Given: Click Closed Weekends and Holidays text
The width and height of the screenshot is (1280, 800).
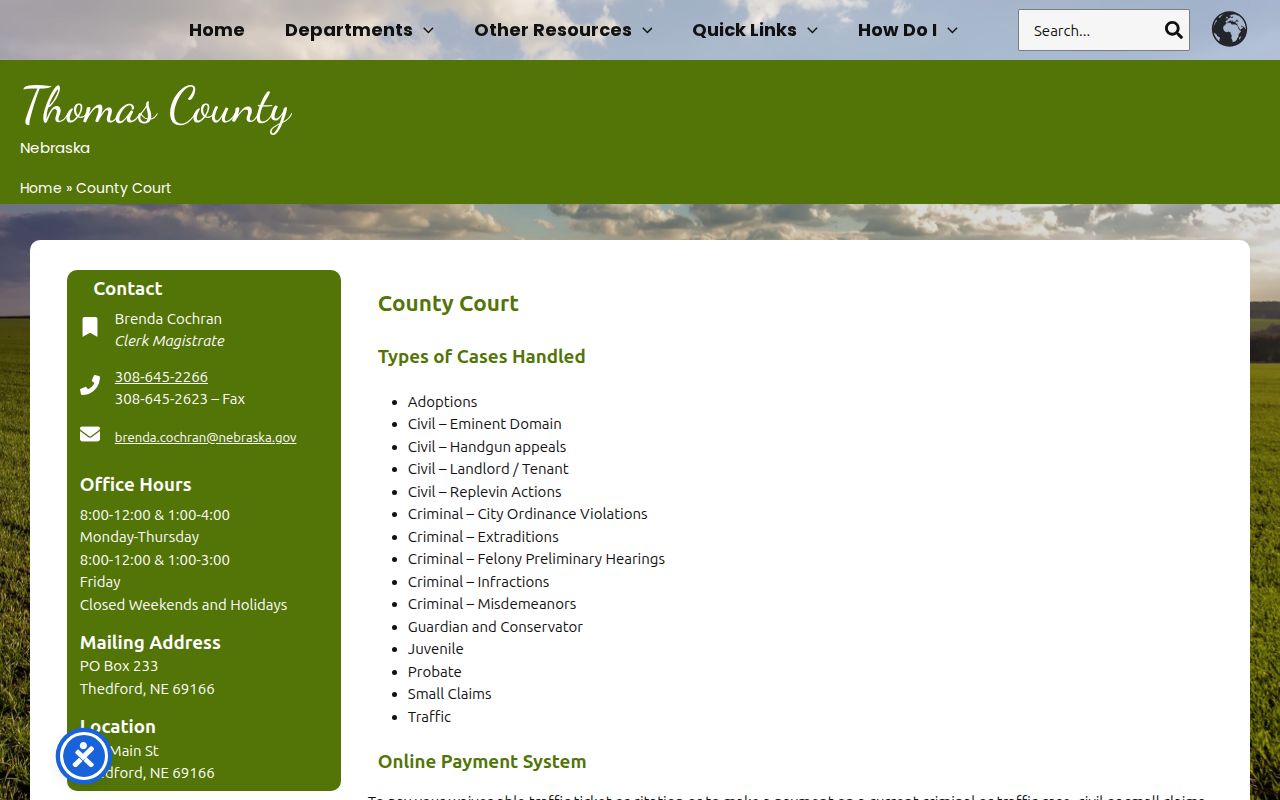Looking at the screenshot, I should pyautogui.click(x=183, y=605).
